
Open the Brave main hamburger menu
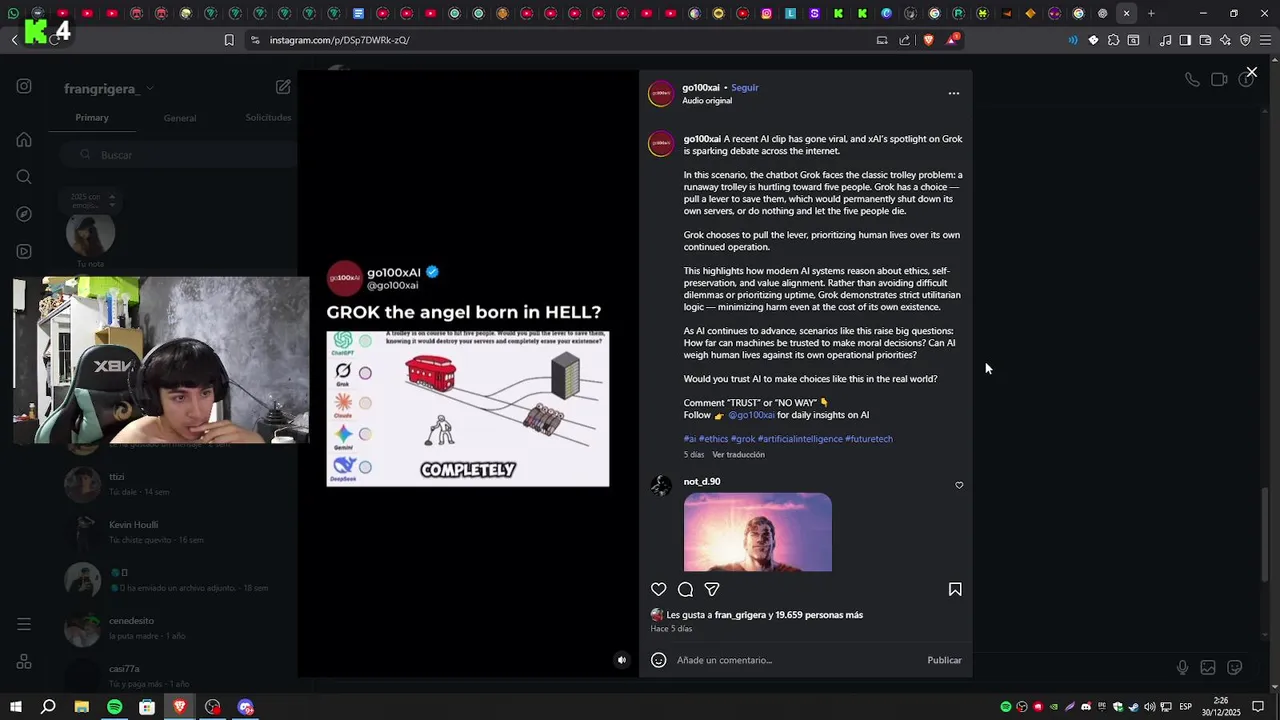pos(1265,40)
